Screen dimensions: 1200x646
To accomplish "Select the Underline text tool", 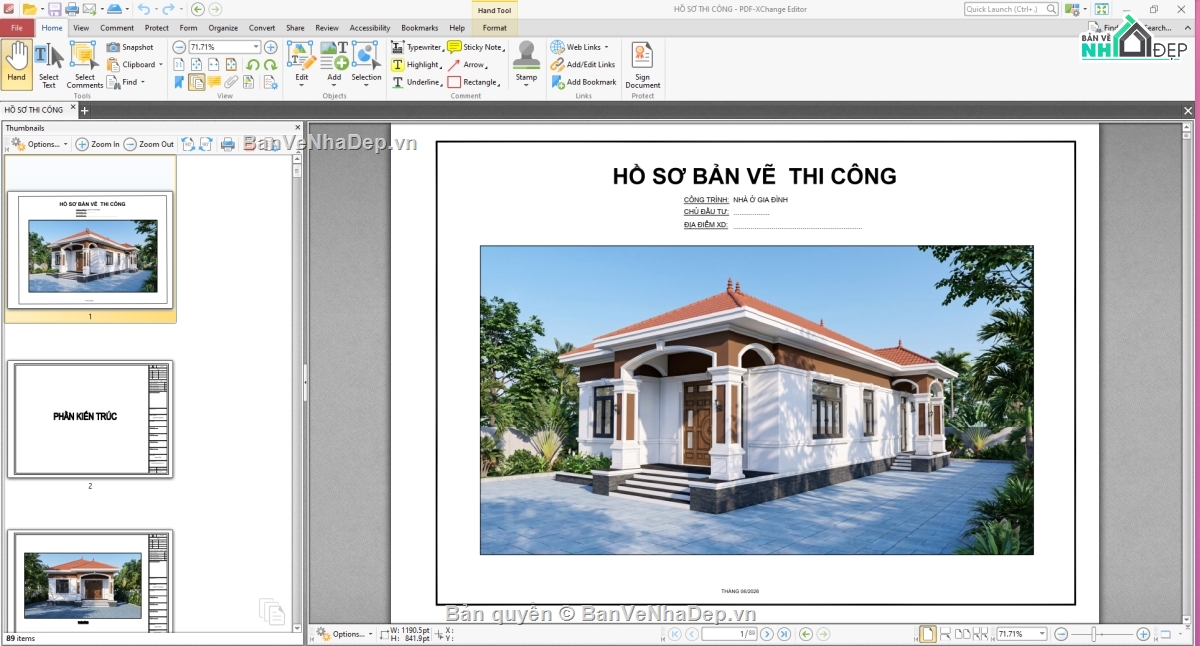I will pos(416,82).
